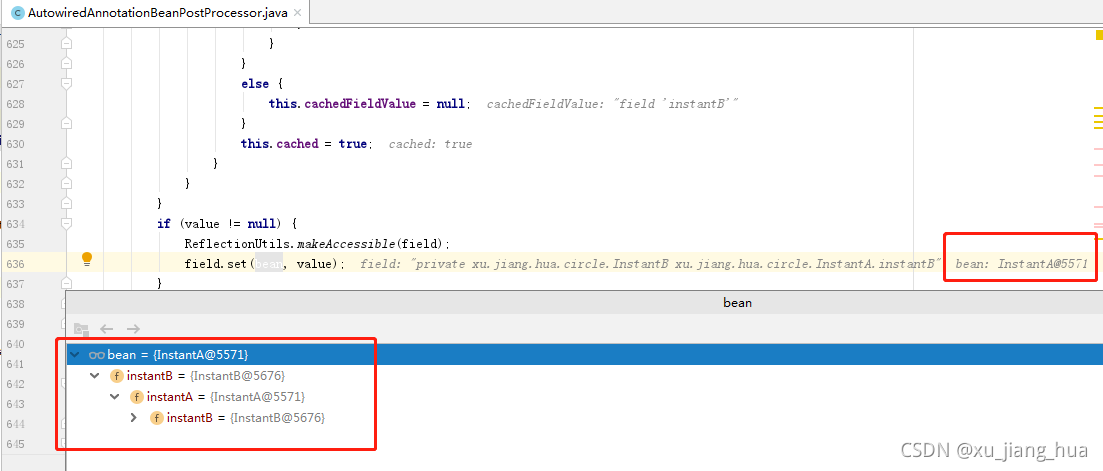Click the field icon of instantB = {InstantB@5676} first-level row
Viewport: 1103px width, 471px height.
[117, 376]
